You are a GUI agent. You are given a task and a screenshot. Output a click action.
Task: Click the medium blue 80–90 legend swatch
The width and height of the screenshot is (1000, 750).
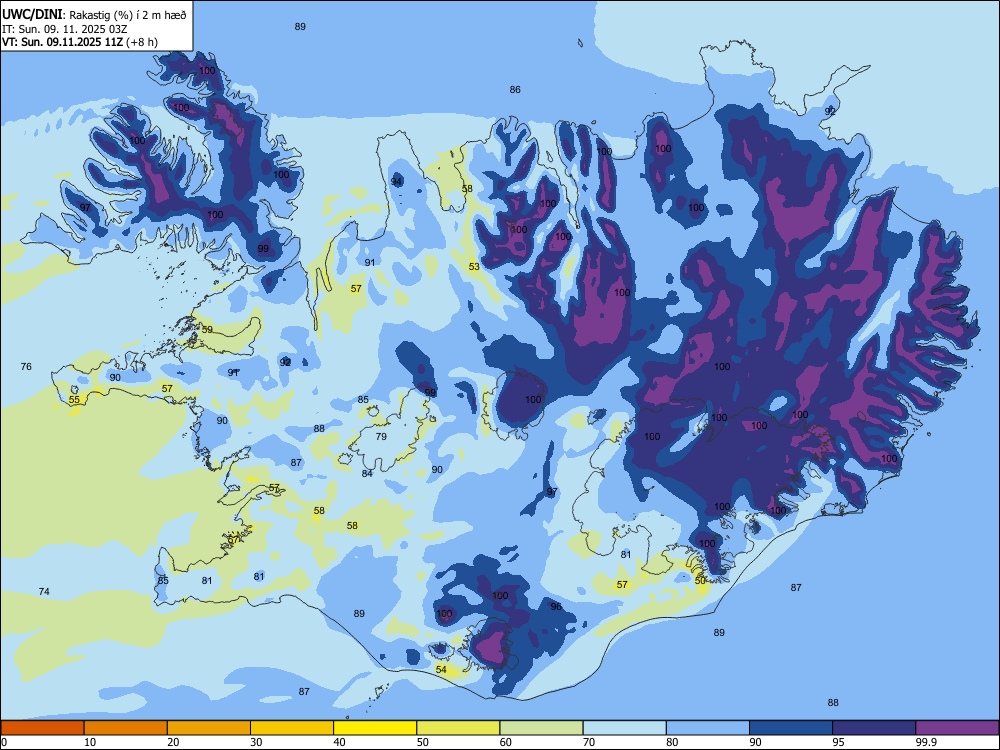click(x=708, y=728)
